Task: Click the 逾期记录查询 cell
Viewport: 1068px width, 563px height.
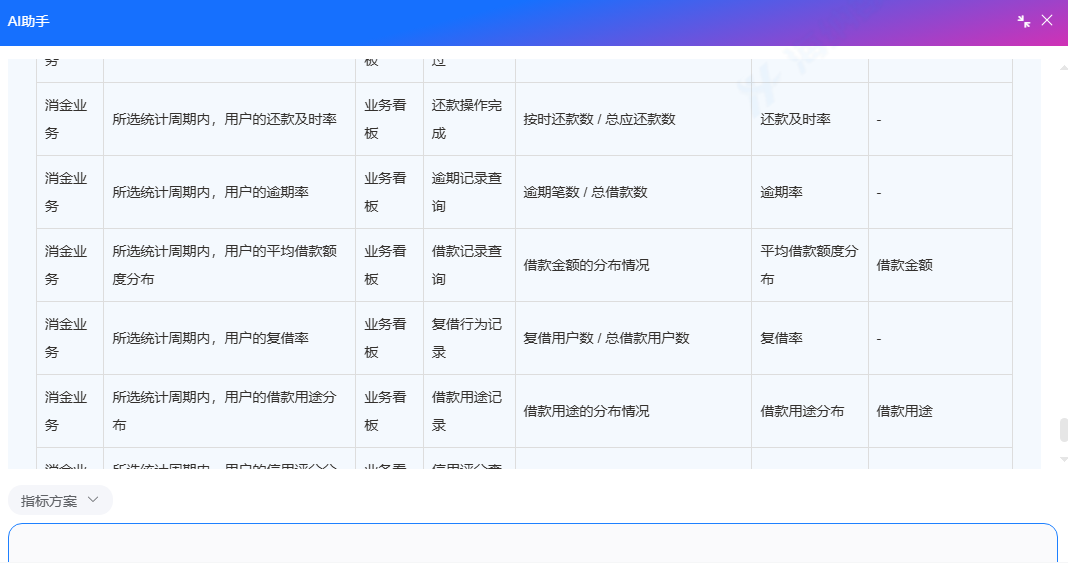Action: [468, 192]
